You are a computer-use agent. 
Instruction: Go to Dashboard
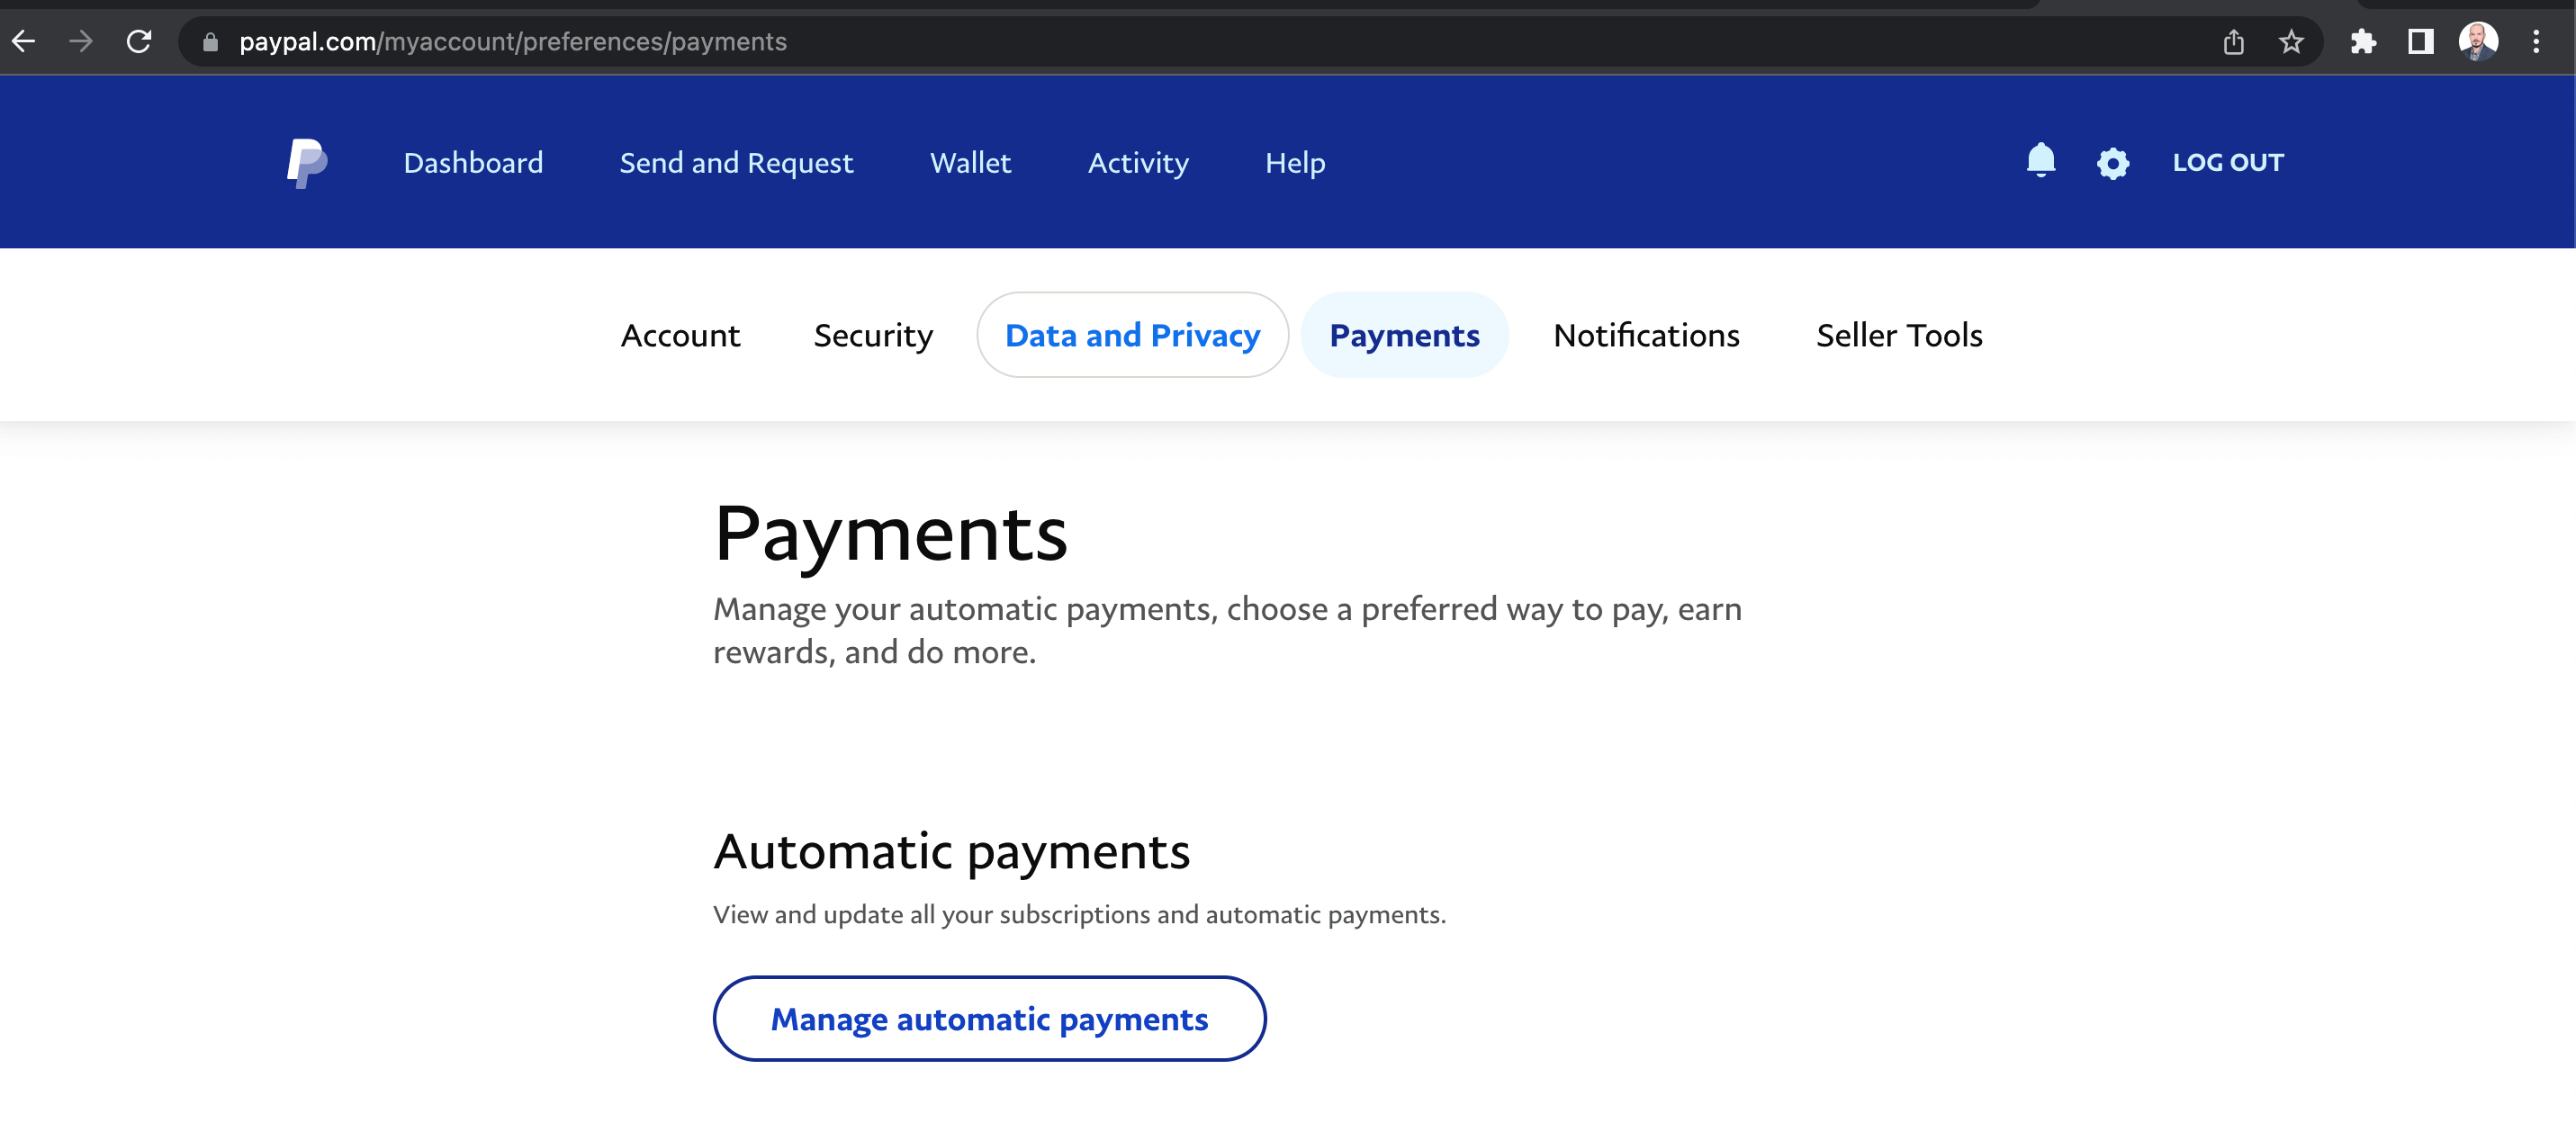pos(473,163)
